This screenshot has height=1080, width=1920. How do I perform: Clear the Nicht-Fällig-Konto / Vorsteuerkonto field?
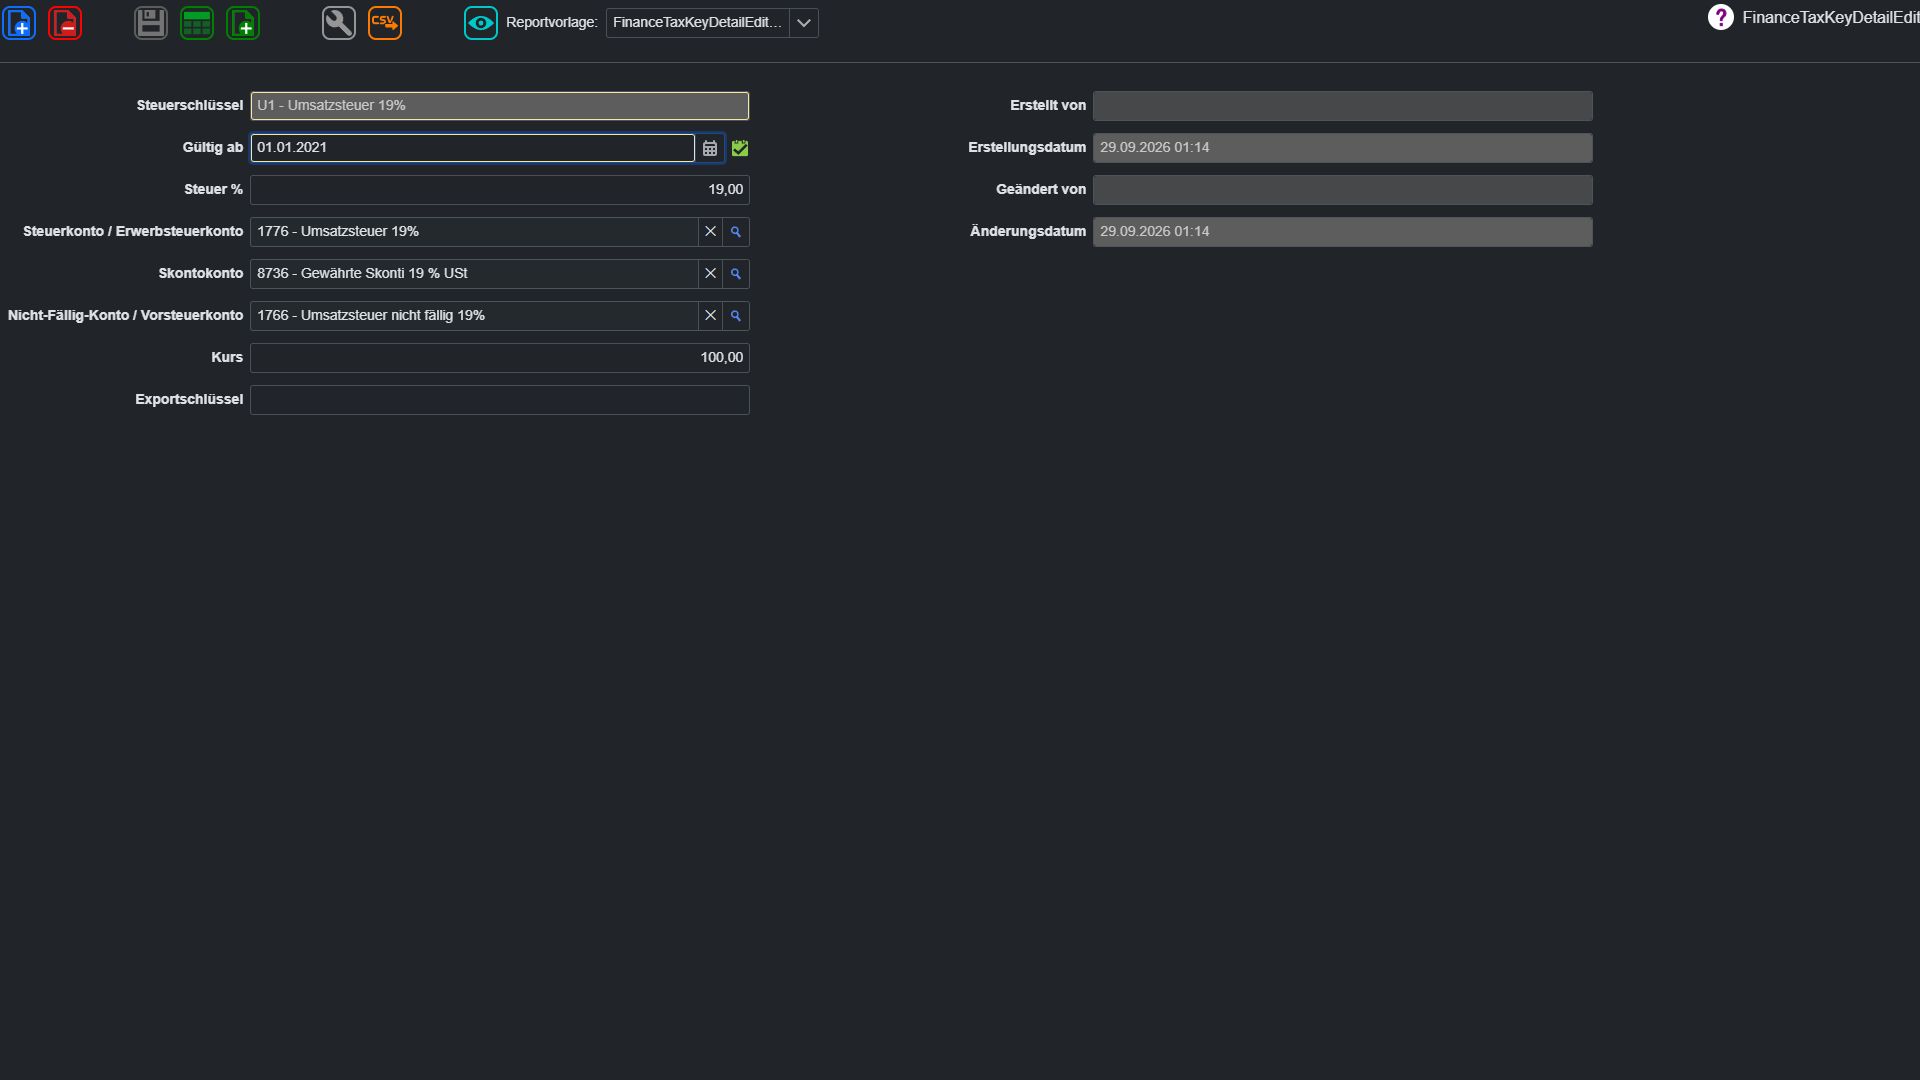click(711, 316)
